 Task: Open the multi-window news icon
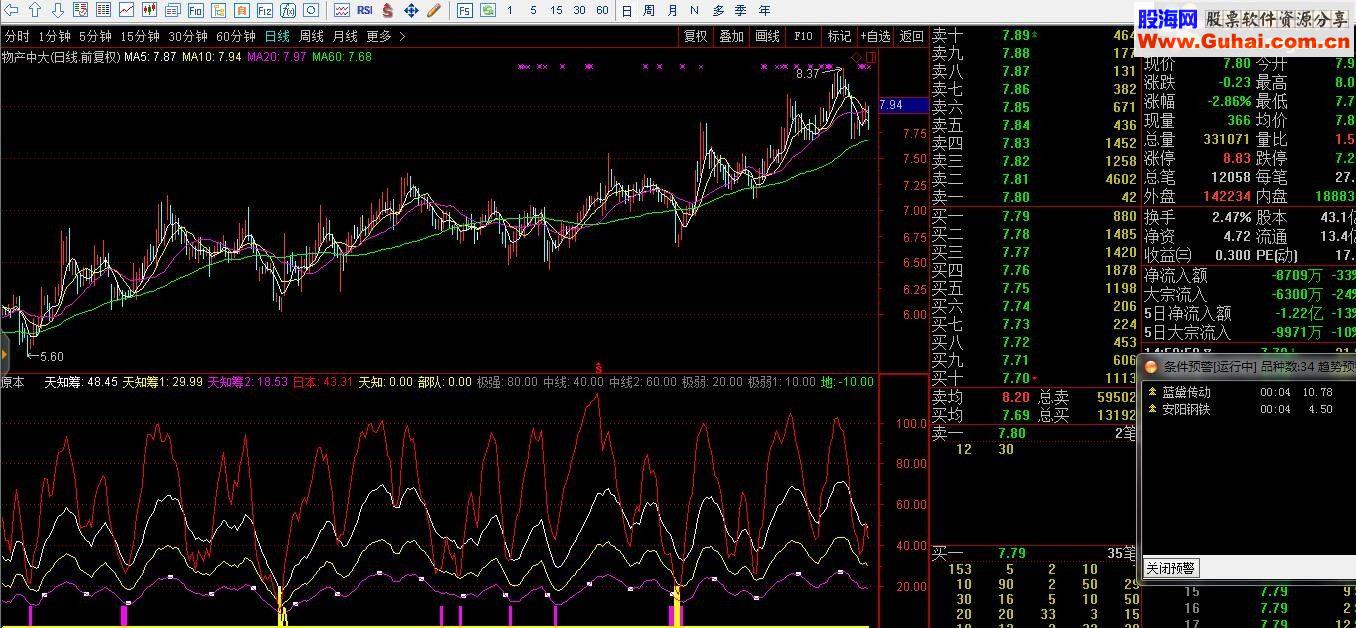(x=172, y=10)
